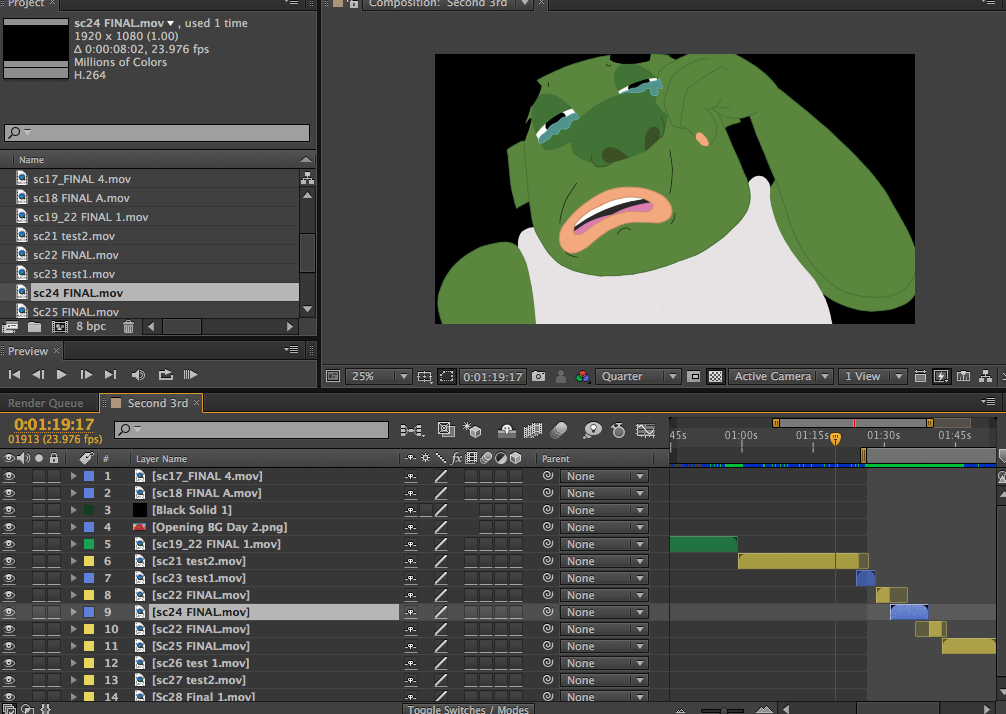Hide the sc21 test2.mov layer
Image resolution: width=1006 pixels, height=714 pixels.
tap(10, 560)
